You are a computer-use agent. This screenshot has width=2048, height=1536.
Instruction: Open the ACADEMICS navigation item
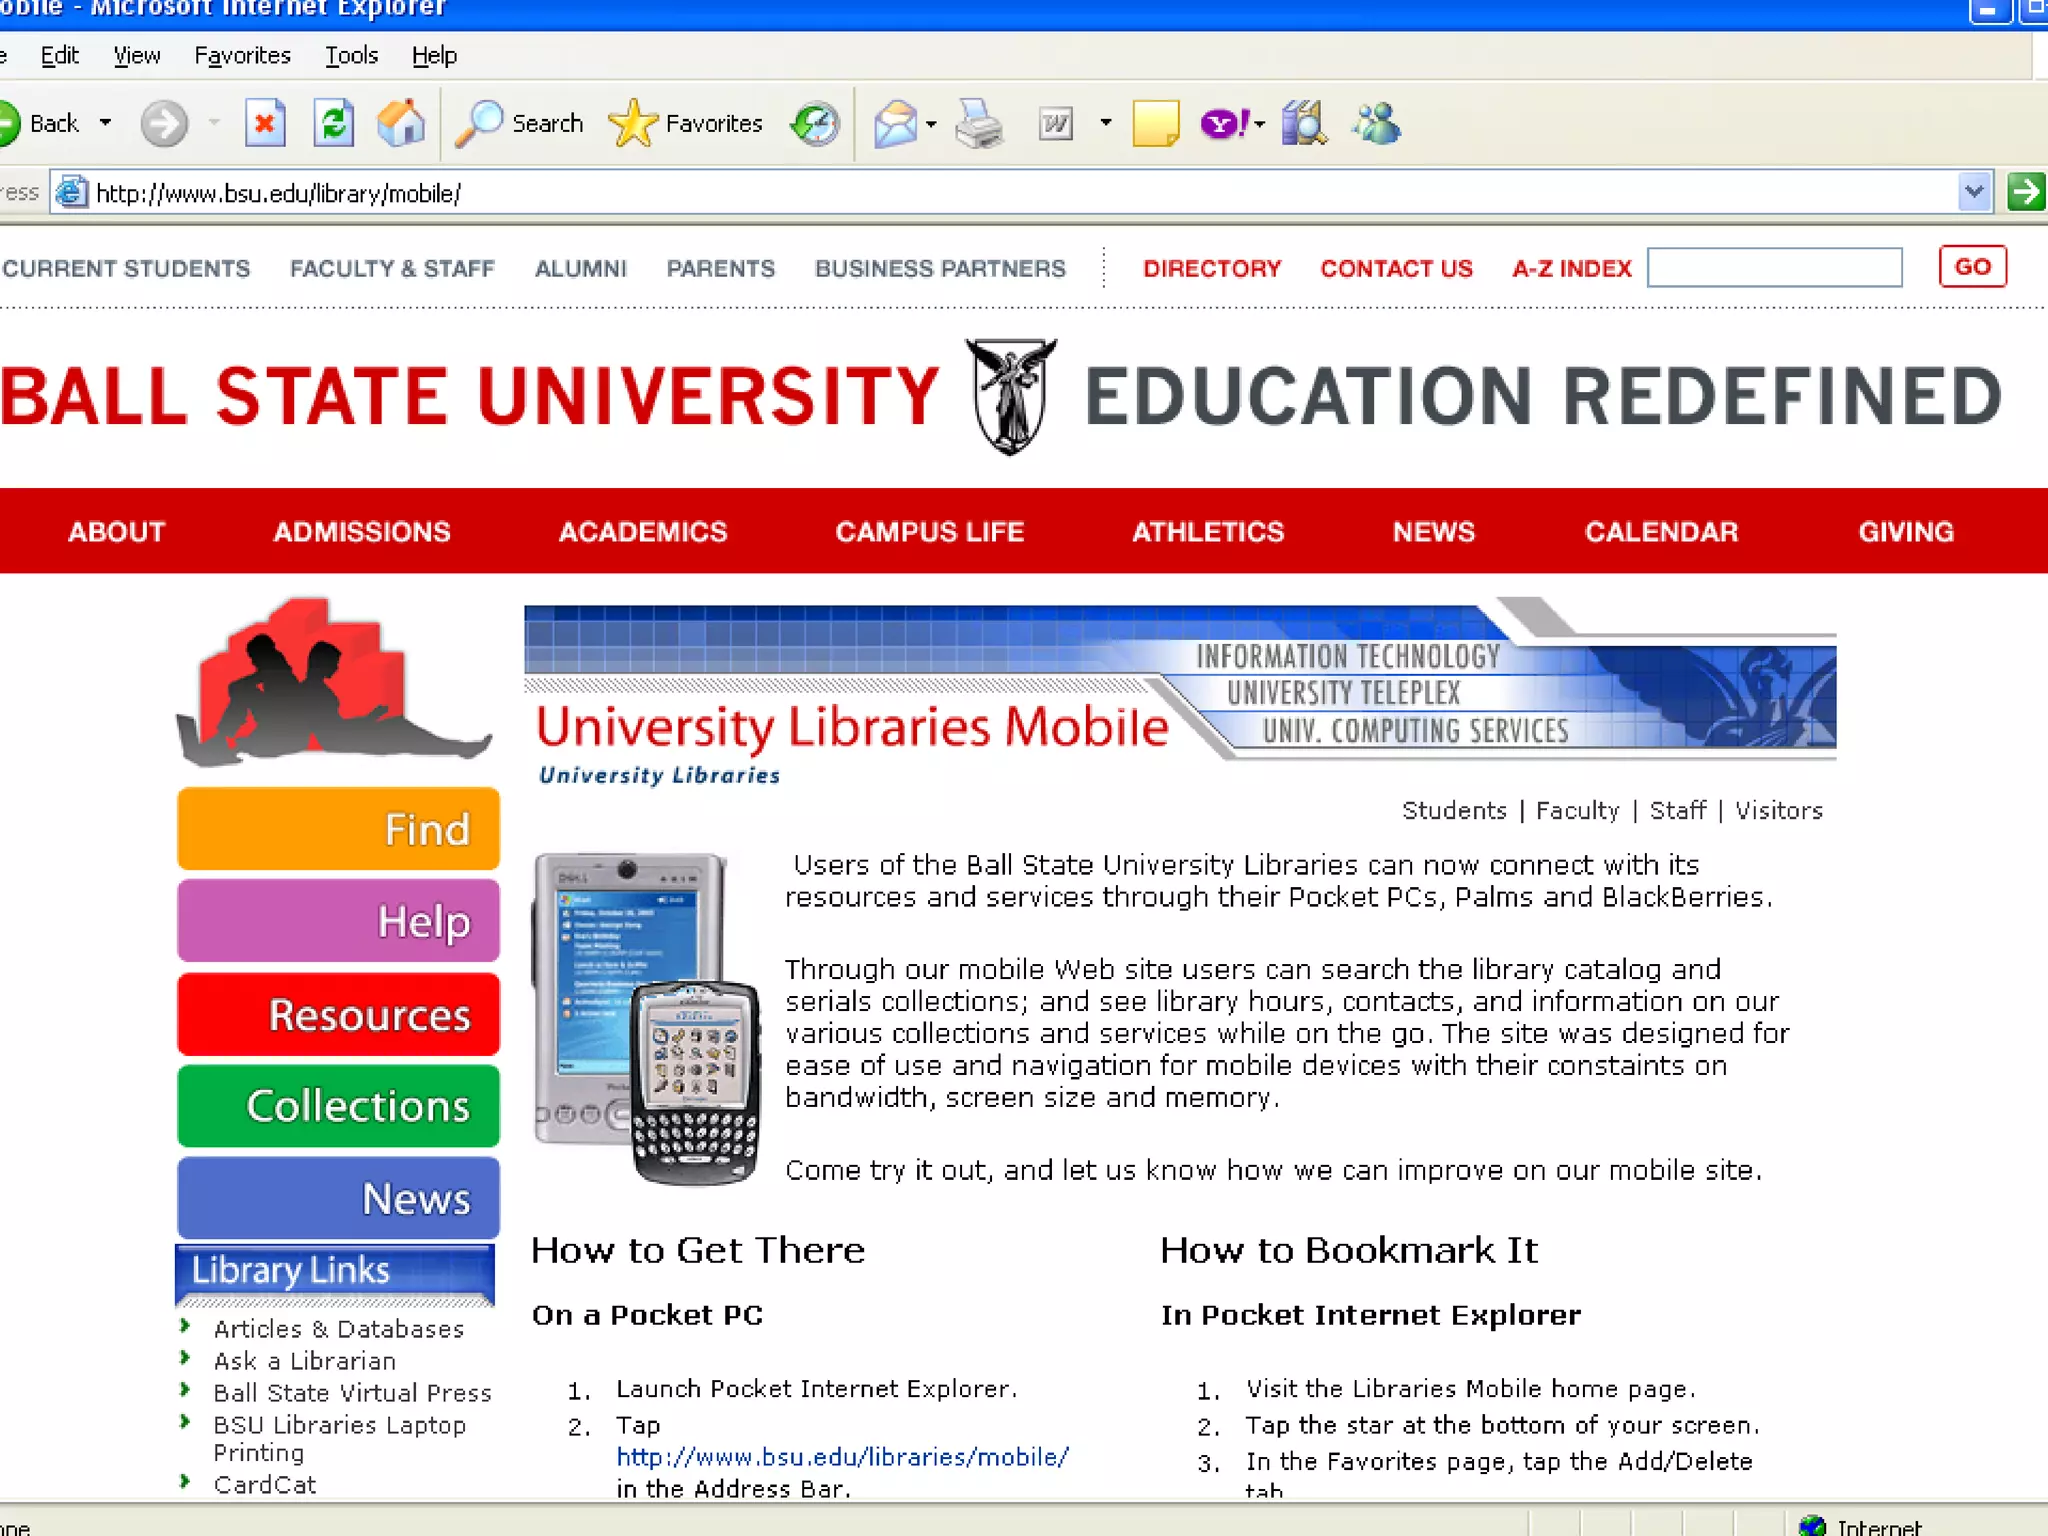[643, 531]
